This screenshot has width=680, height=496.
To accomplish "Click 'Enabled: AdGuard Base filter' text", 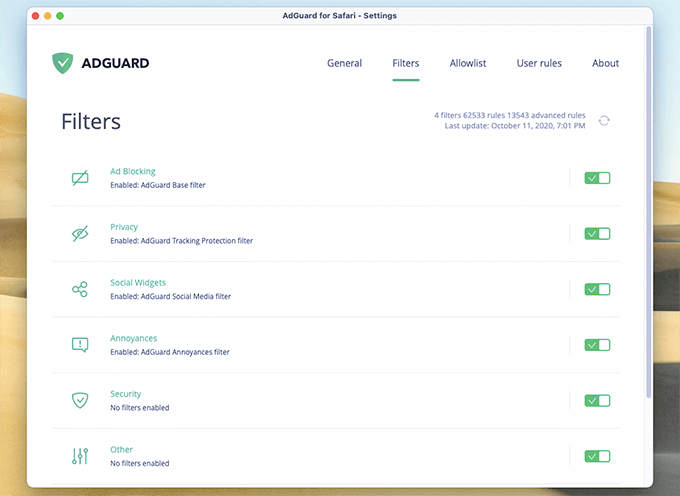I will (158, 185).
